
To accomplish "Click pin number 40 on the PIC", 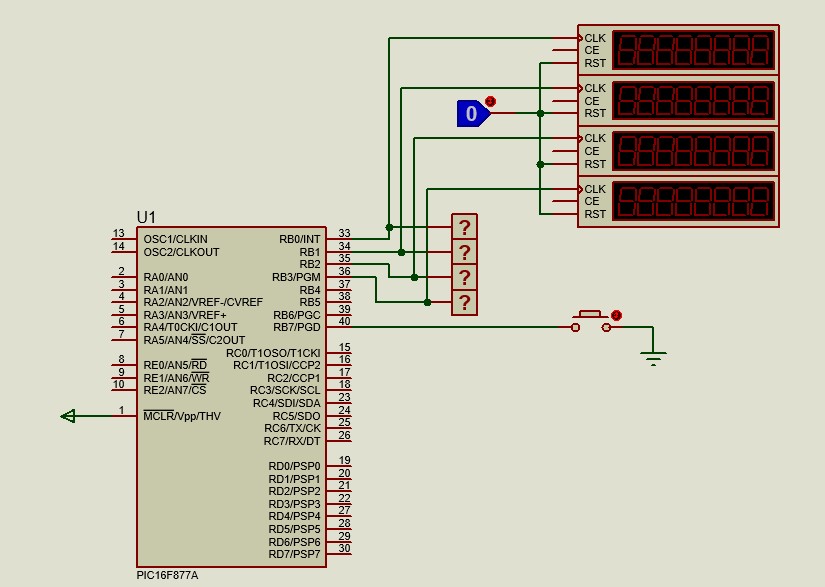I will 344,321.
